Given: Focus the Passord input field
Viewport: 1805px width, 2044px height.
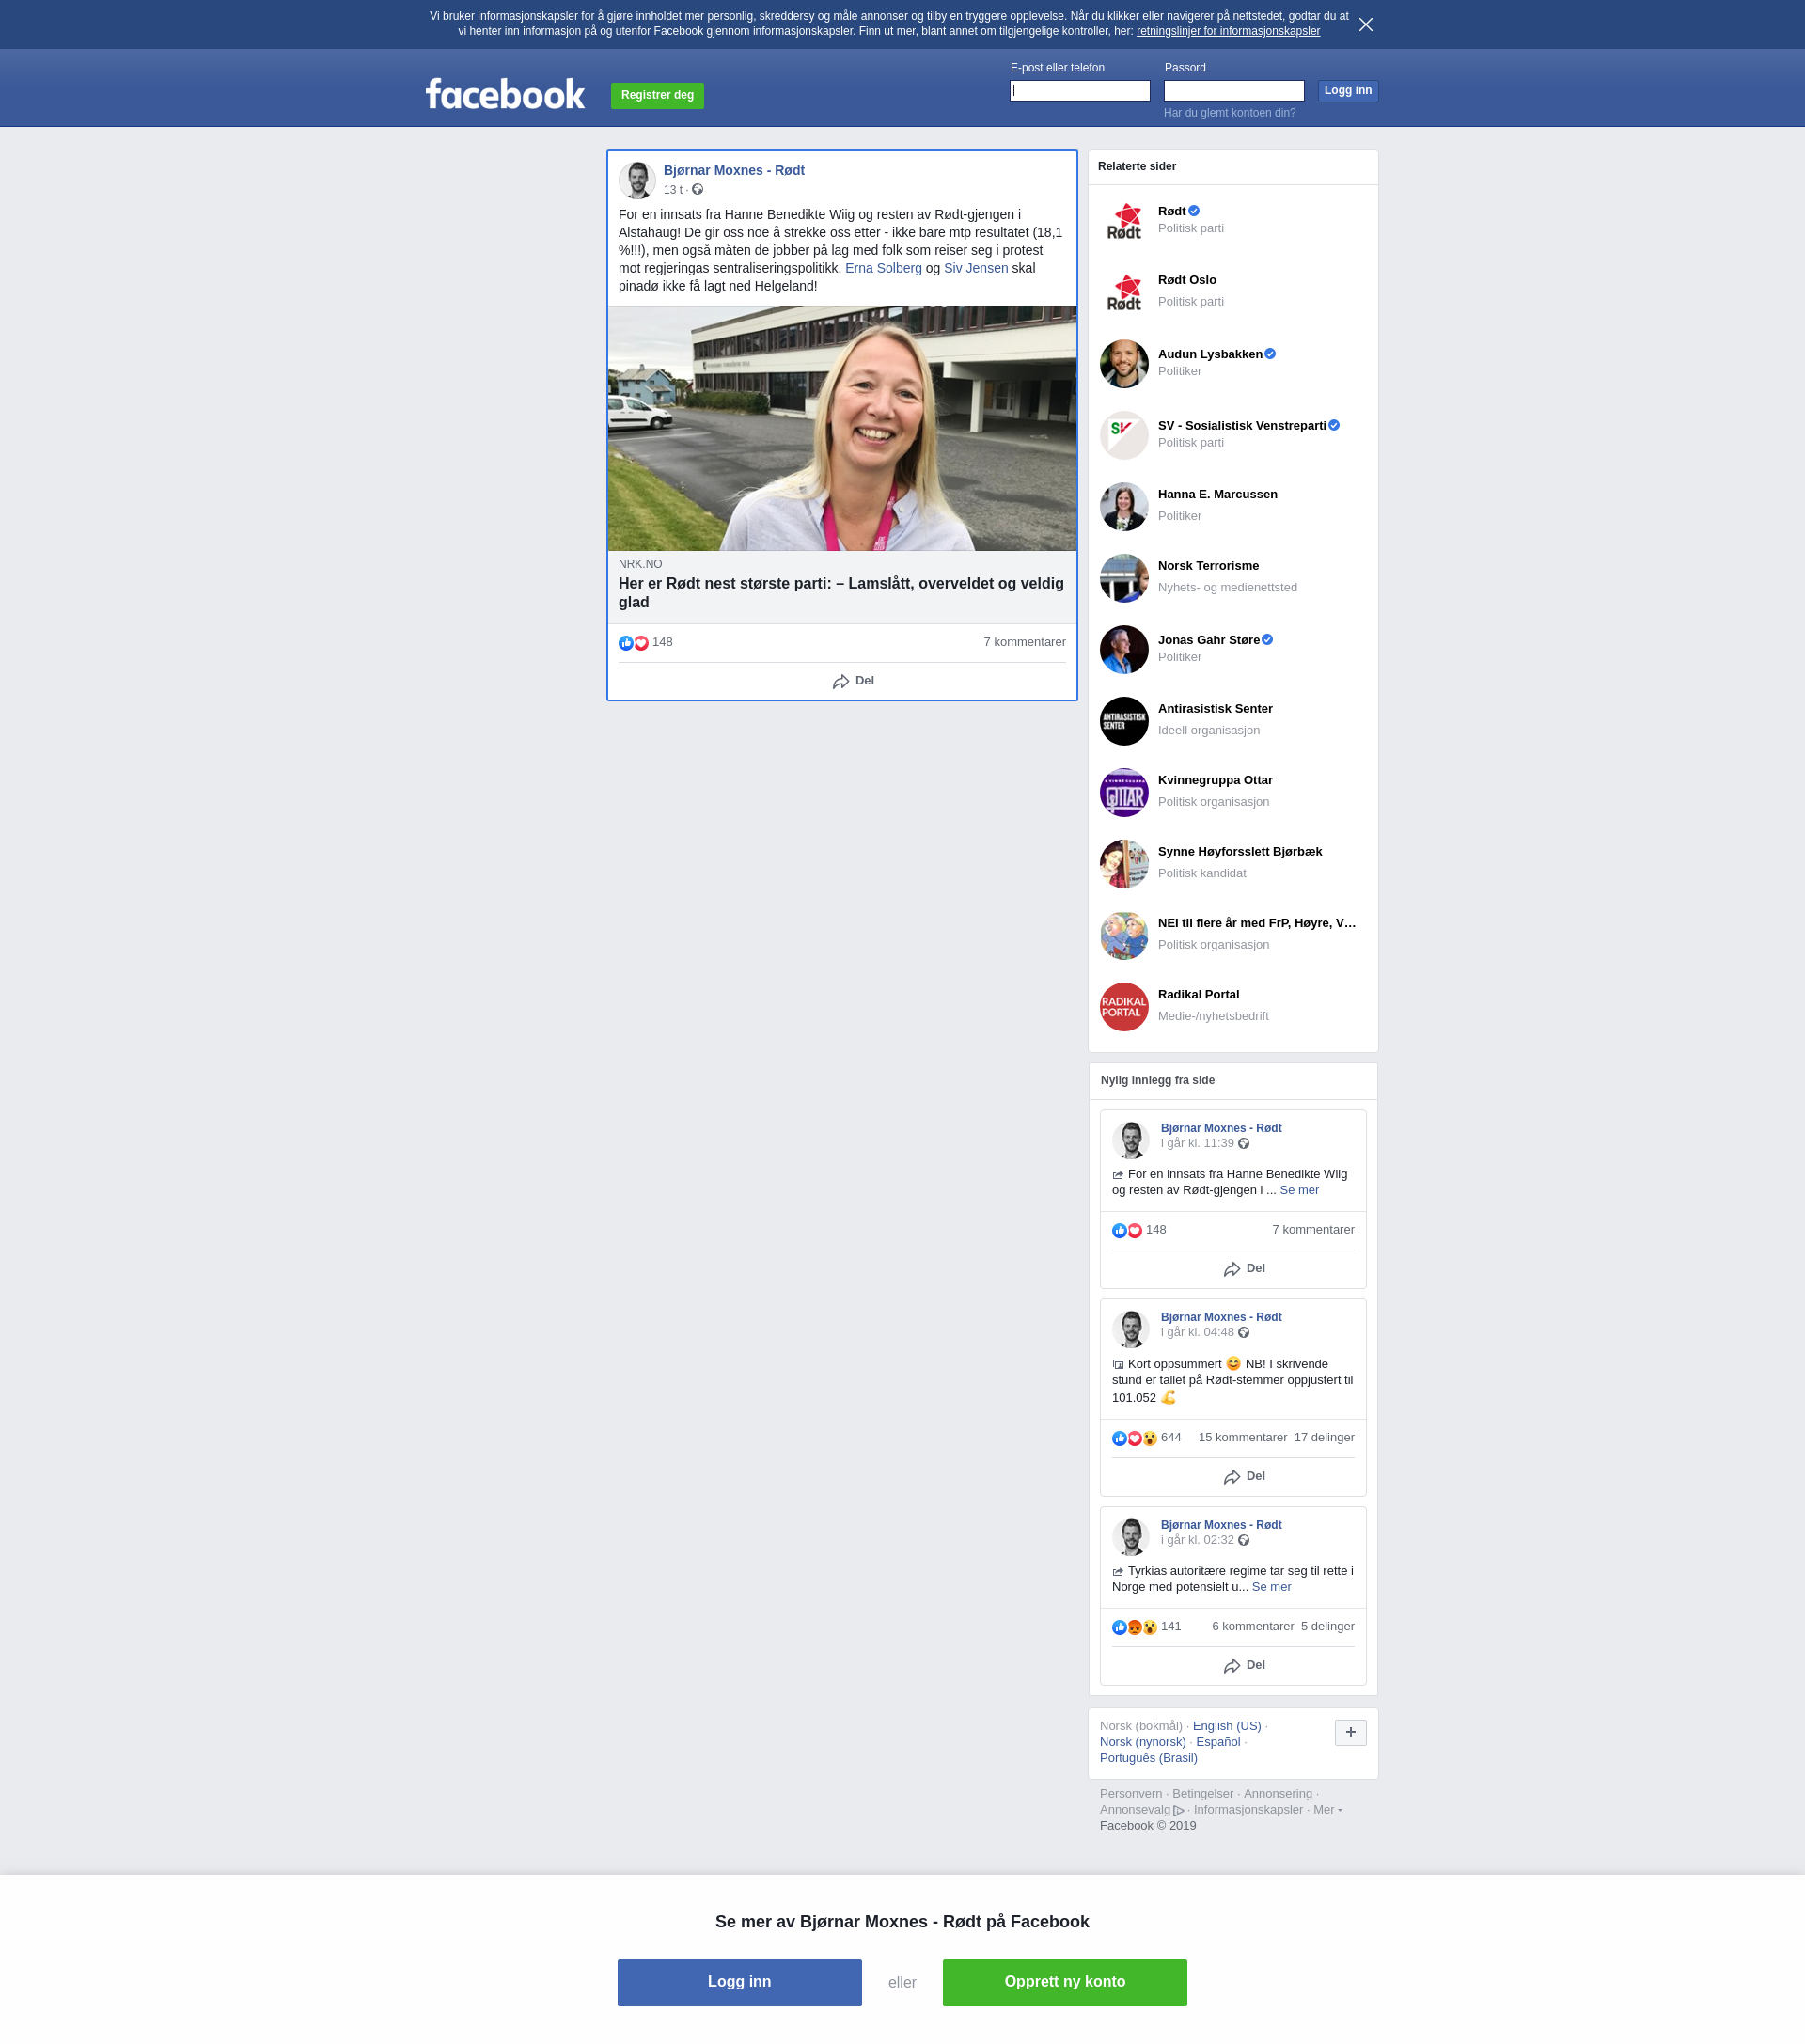Looking at the screenshot, I should [1234, 91].
